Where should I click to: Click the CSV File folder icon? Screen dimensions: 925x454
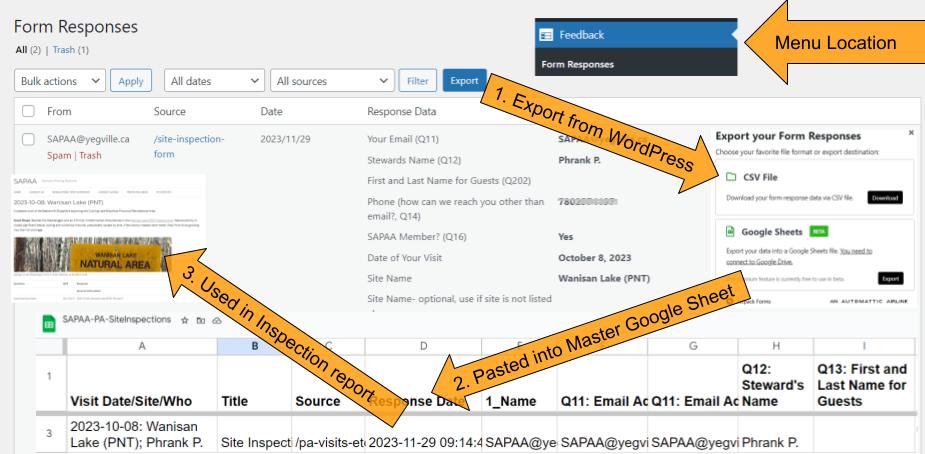point(730,177)
